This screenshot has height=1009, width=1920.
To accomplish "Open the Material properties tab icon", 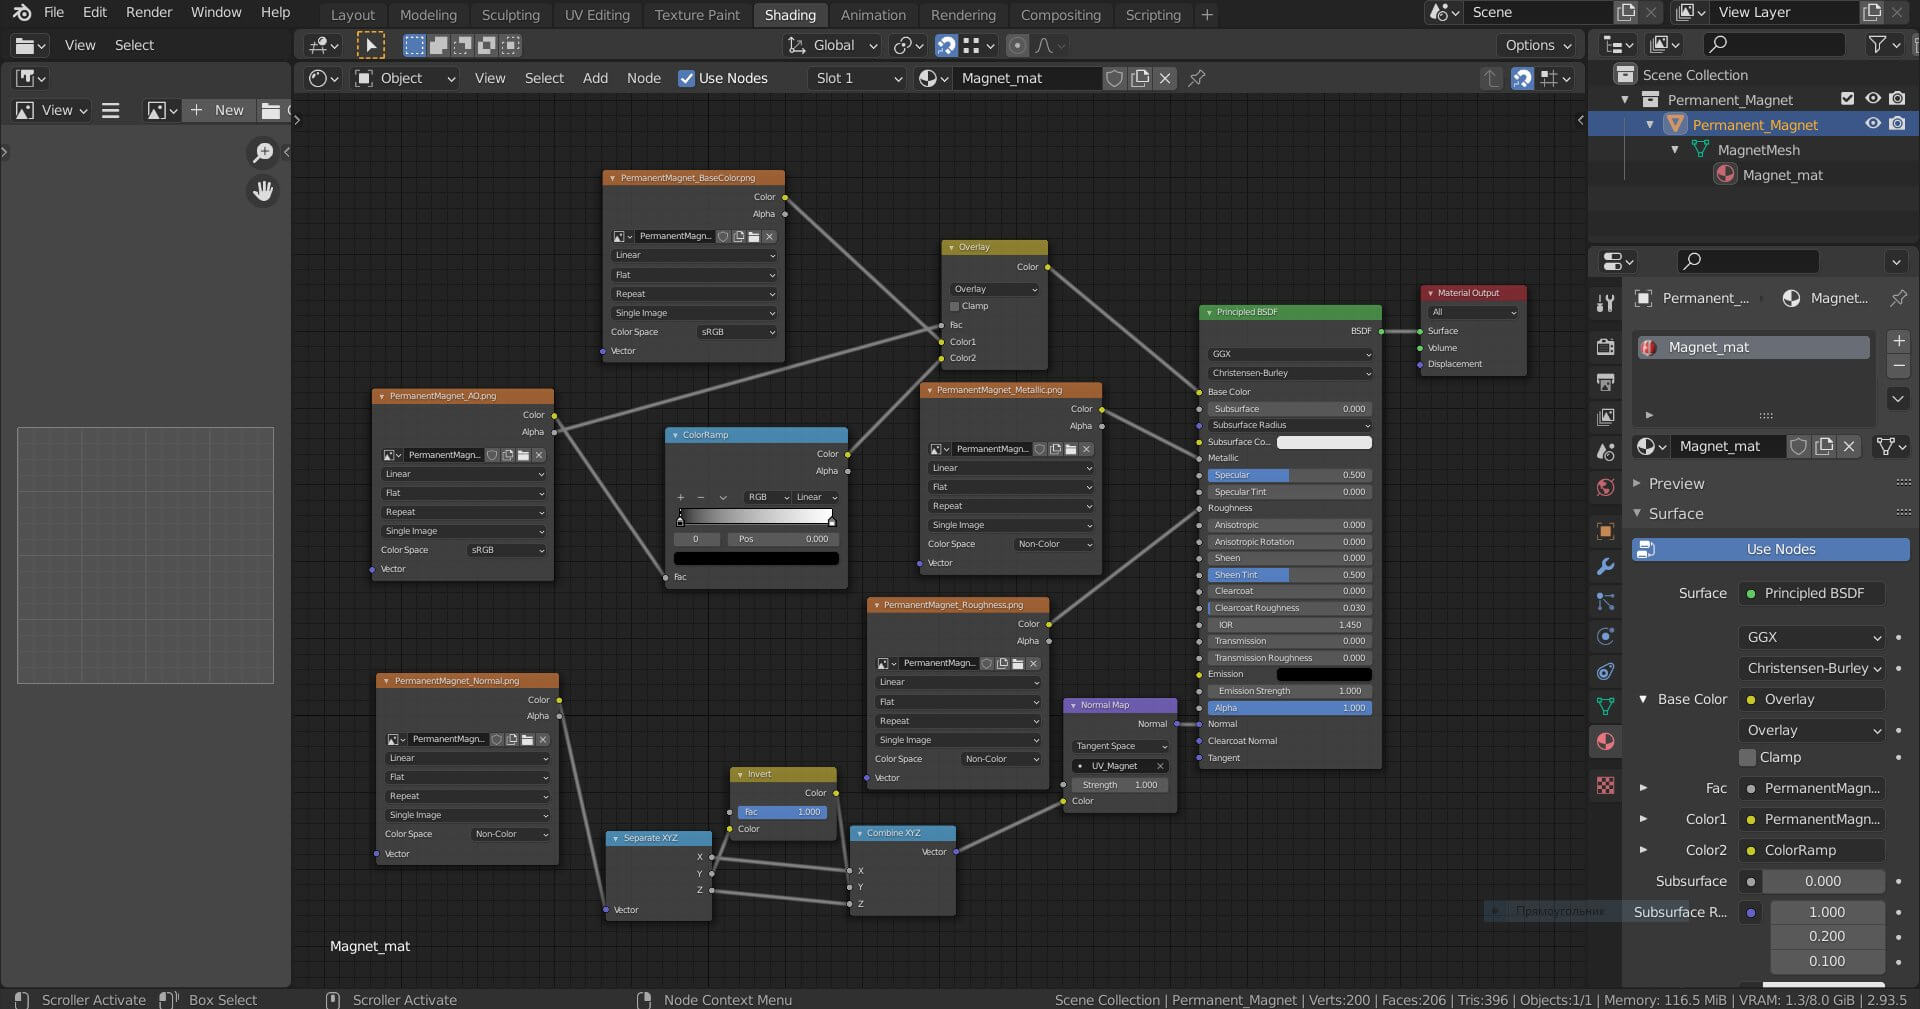I will point(1605,741).
